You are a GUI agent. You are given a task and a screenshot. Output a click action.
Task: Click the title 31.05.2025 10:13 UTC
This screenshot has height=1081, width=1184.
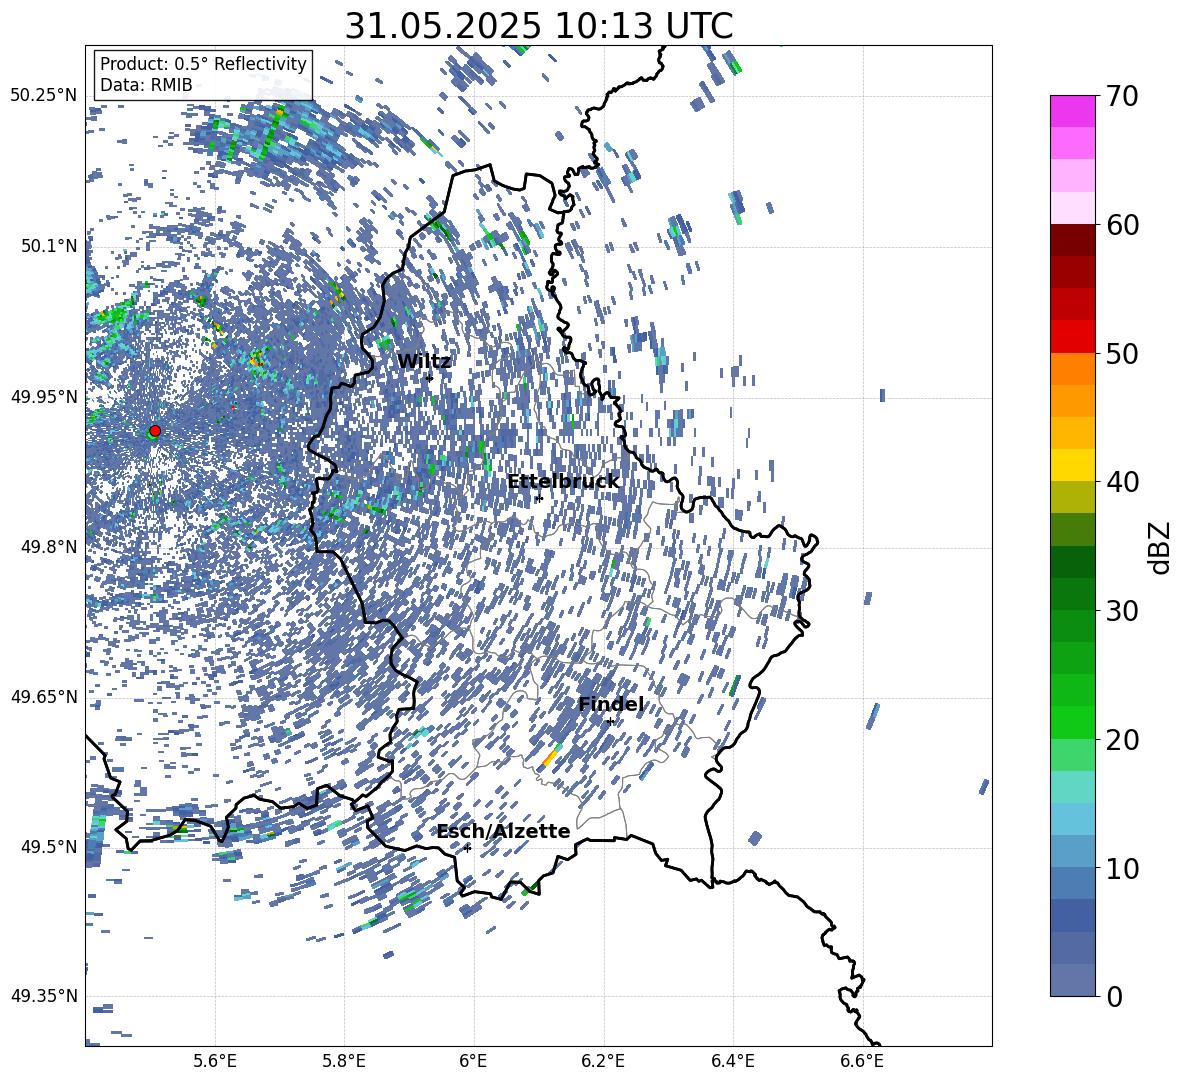(539, 26)
